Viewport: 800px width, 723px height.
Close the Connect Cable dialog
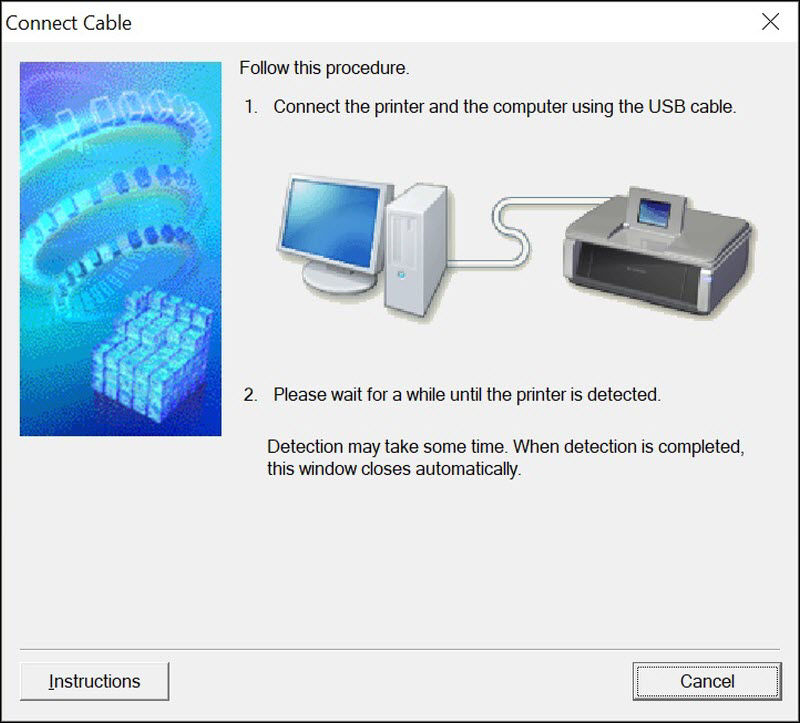pyautogui.click(x=770, y=22)
